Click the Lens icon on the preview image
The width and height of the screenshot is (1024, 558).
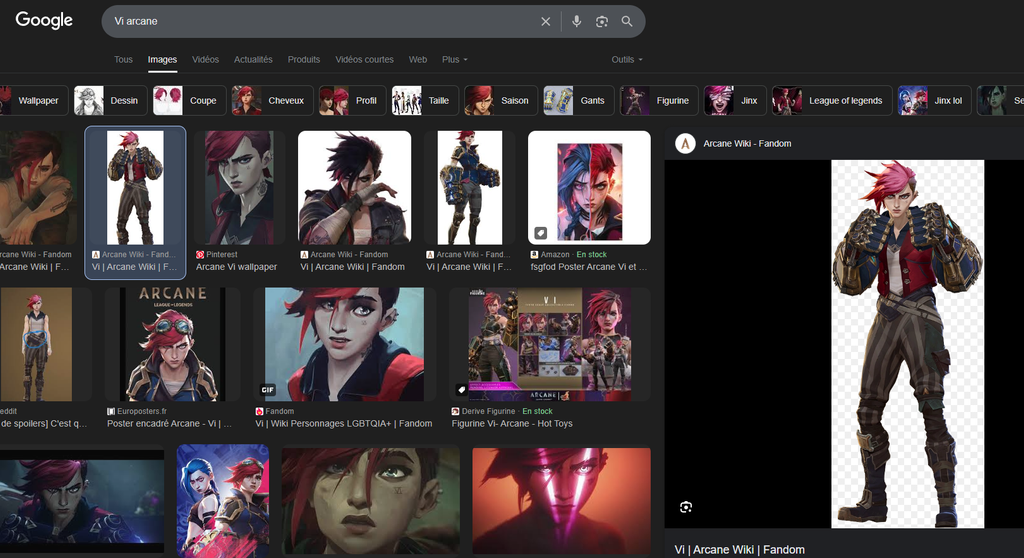click(x=686, y=507)
